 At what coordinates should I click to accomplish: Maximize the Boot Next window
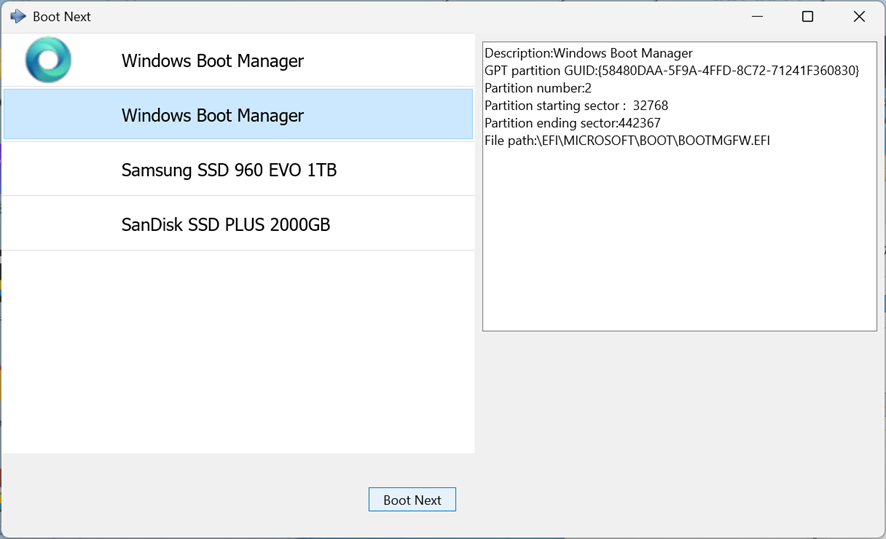click(x=807, y=16)
